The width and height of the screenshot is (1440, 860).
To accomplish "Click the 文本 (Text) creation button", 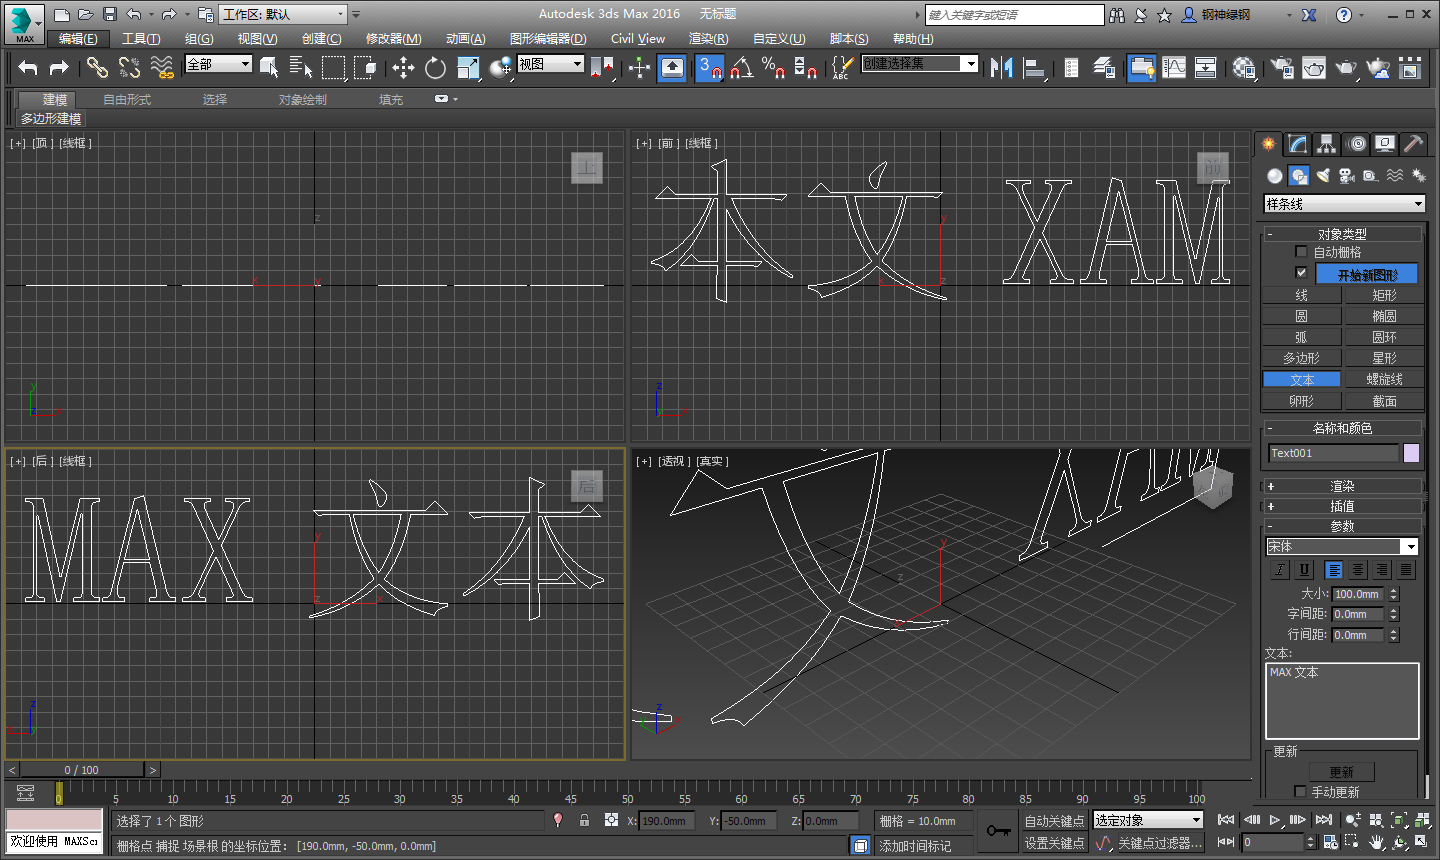I will click(x=1301, y=379).
